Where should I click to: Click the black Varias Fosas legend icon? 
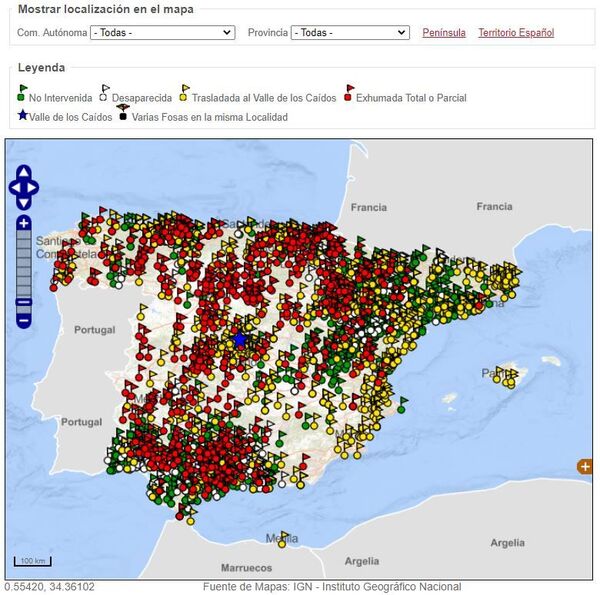(x=122, y=114)
